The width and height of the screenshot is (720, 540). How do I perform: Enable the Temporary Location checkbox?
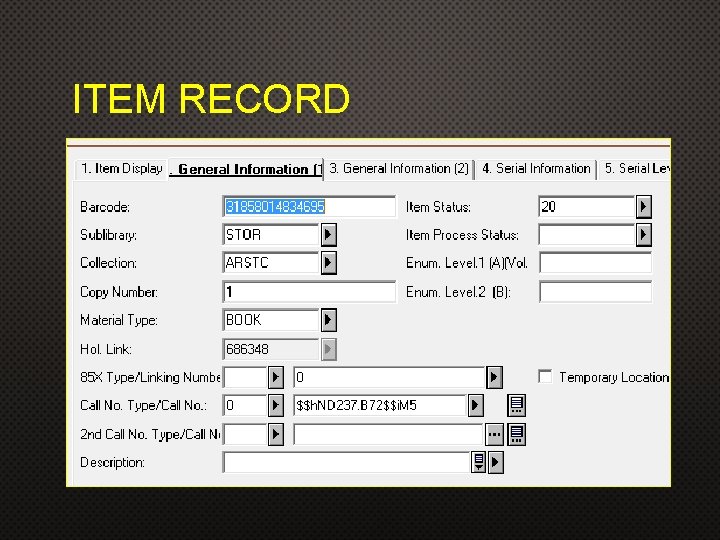tap(545, 377)
